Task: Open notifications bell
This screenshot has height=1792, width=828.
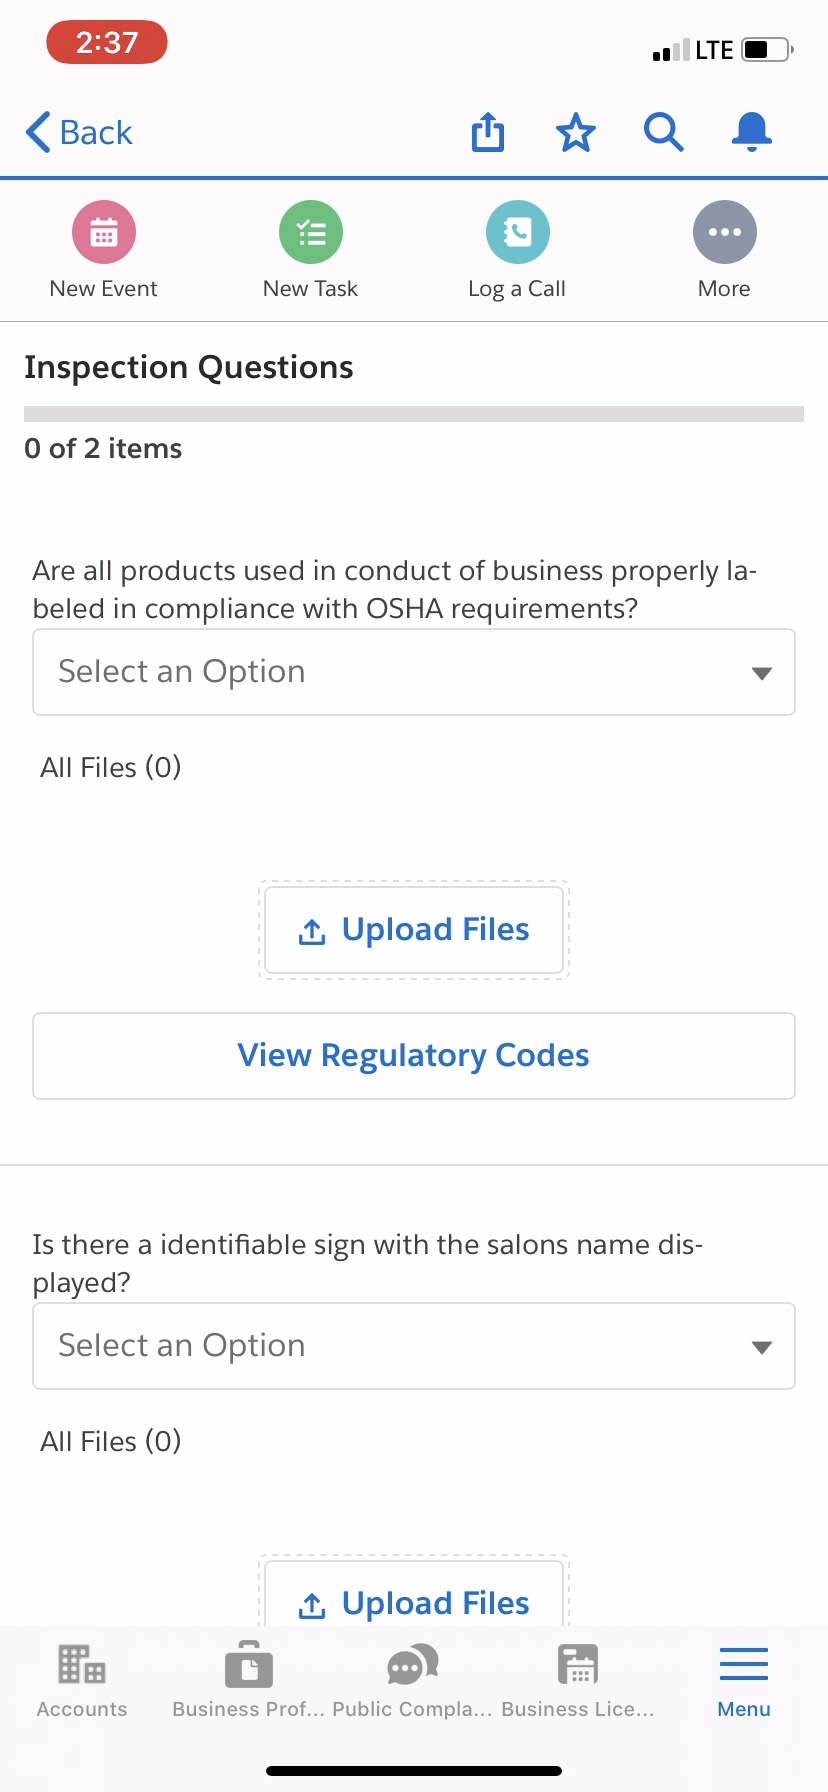Action: [x=751, y=132]
